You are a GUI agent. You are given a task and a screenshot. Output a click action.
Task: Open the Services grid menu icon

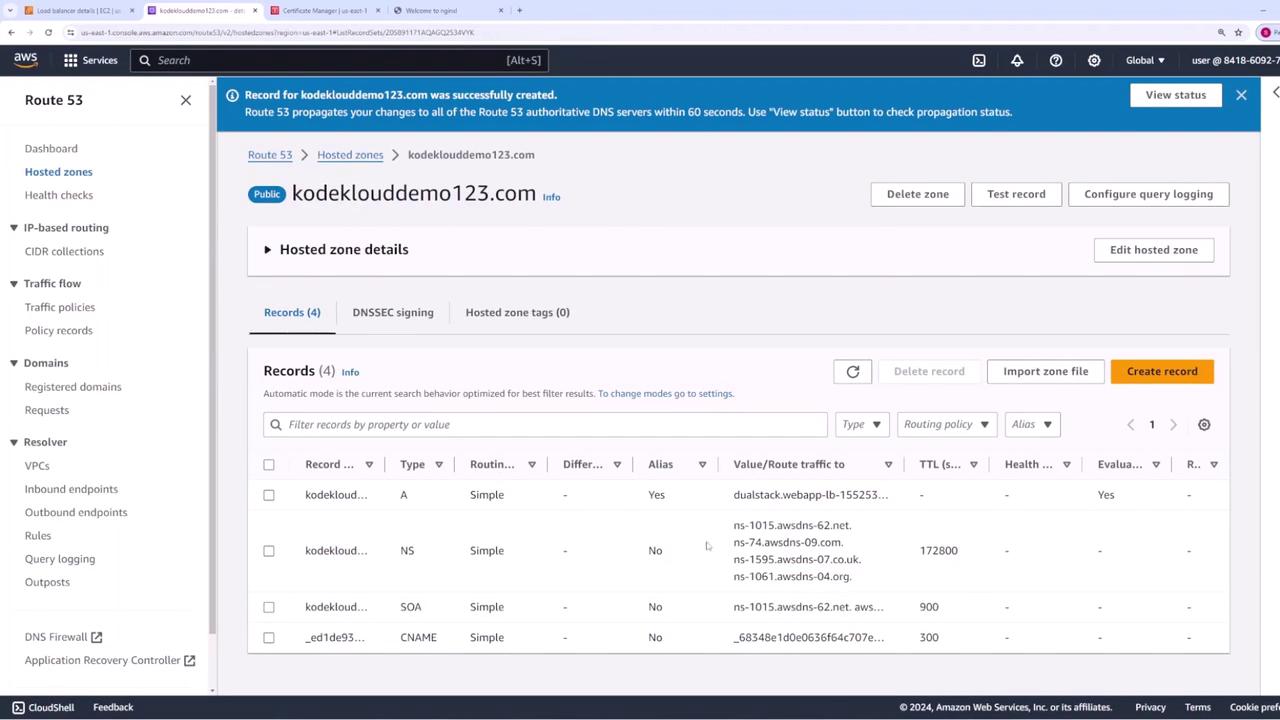71,60
